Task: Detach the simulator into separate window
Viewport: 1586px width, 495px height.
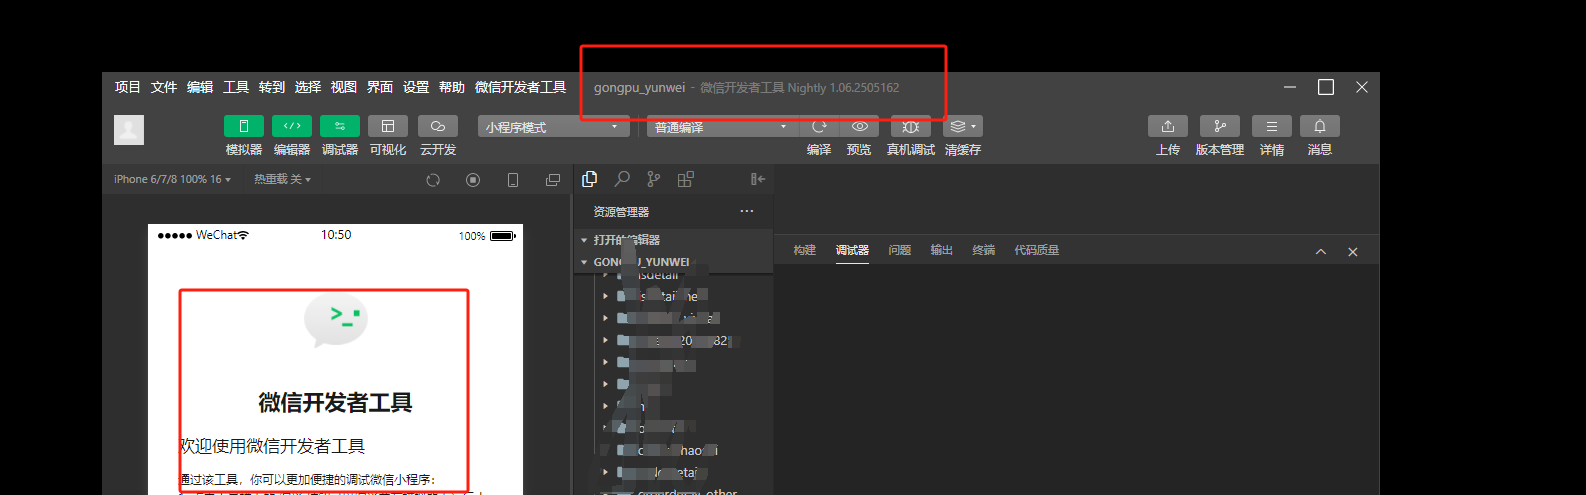Action: click(x=553, y=180)
